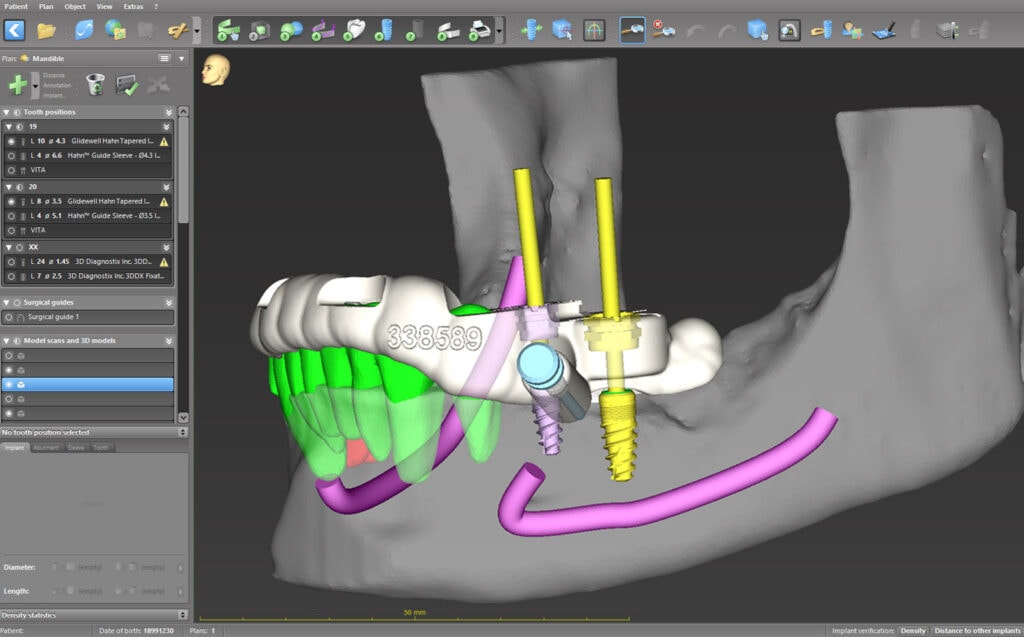Viewport: 1024px width, 637px height.
Task: Select the highlighted blue model scan row
Action: coord(90,384)
